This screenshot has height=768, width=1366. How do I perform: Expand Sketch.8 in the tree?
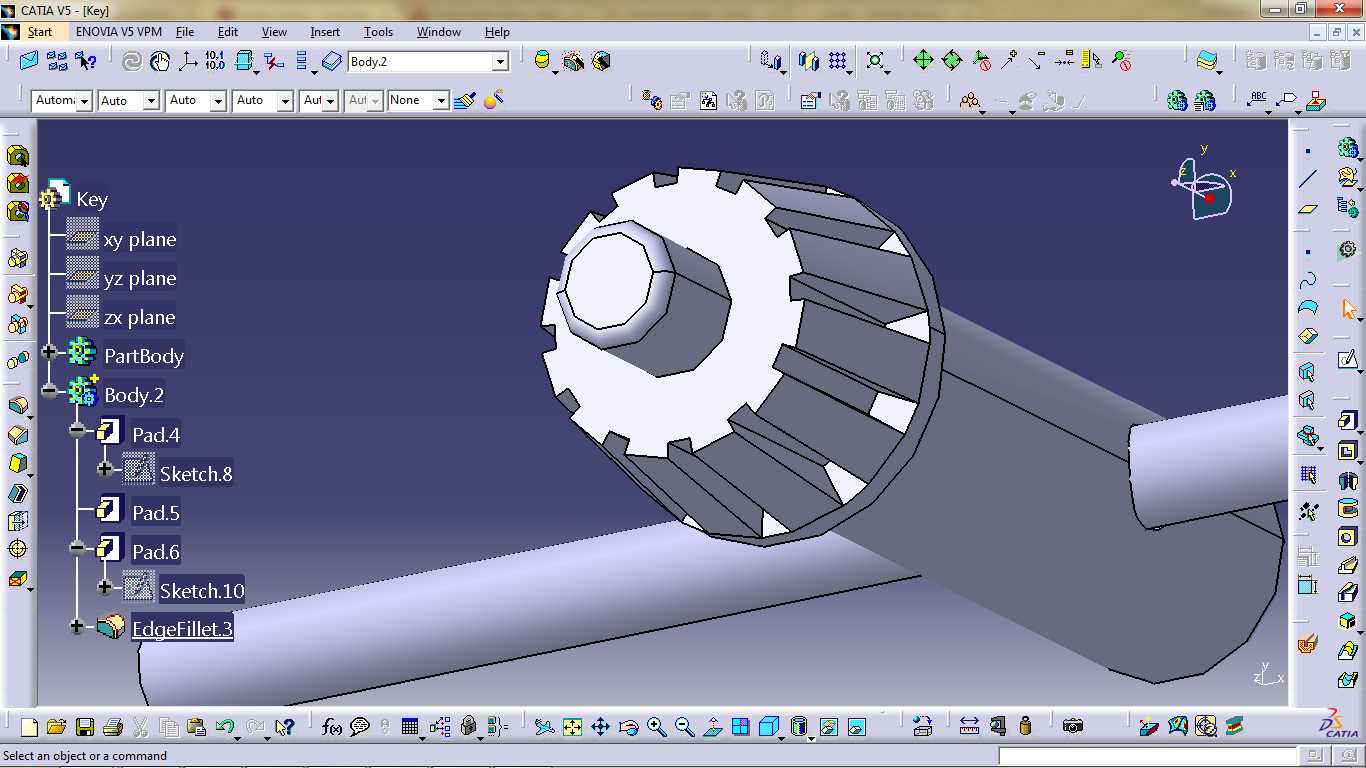(105, 469)
